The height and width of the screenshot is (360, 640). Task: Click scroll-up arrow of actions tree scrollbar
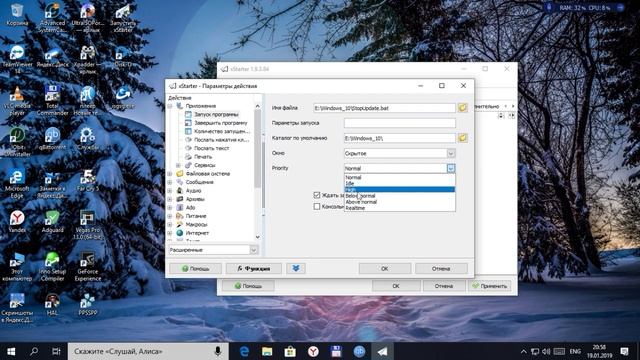[x=258, y=106]
